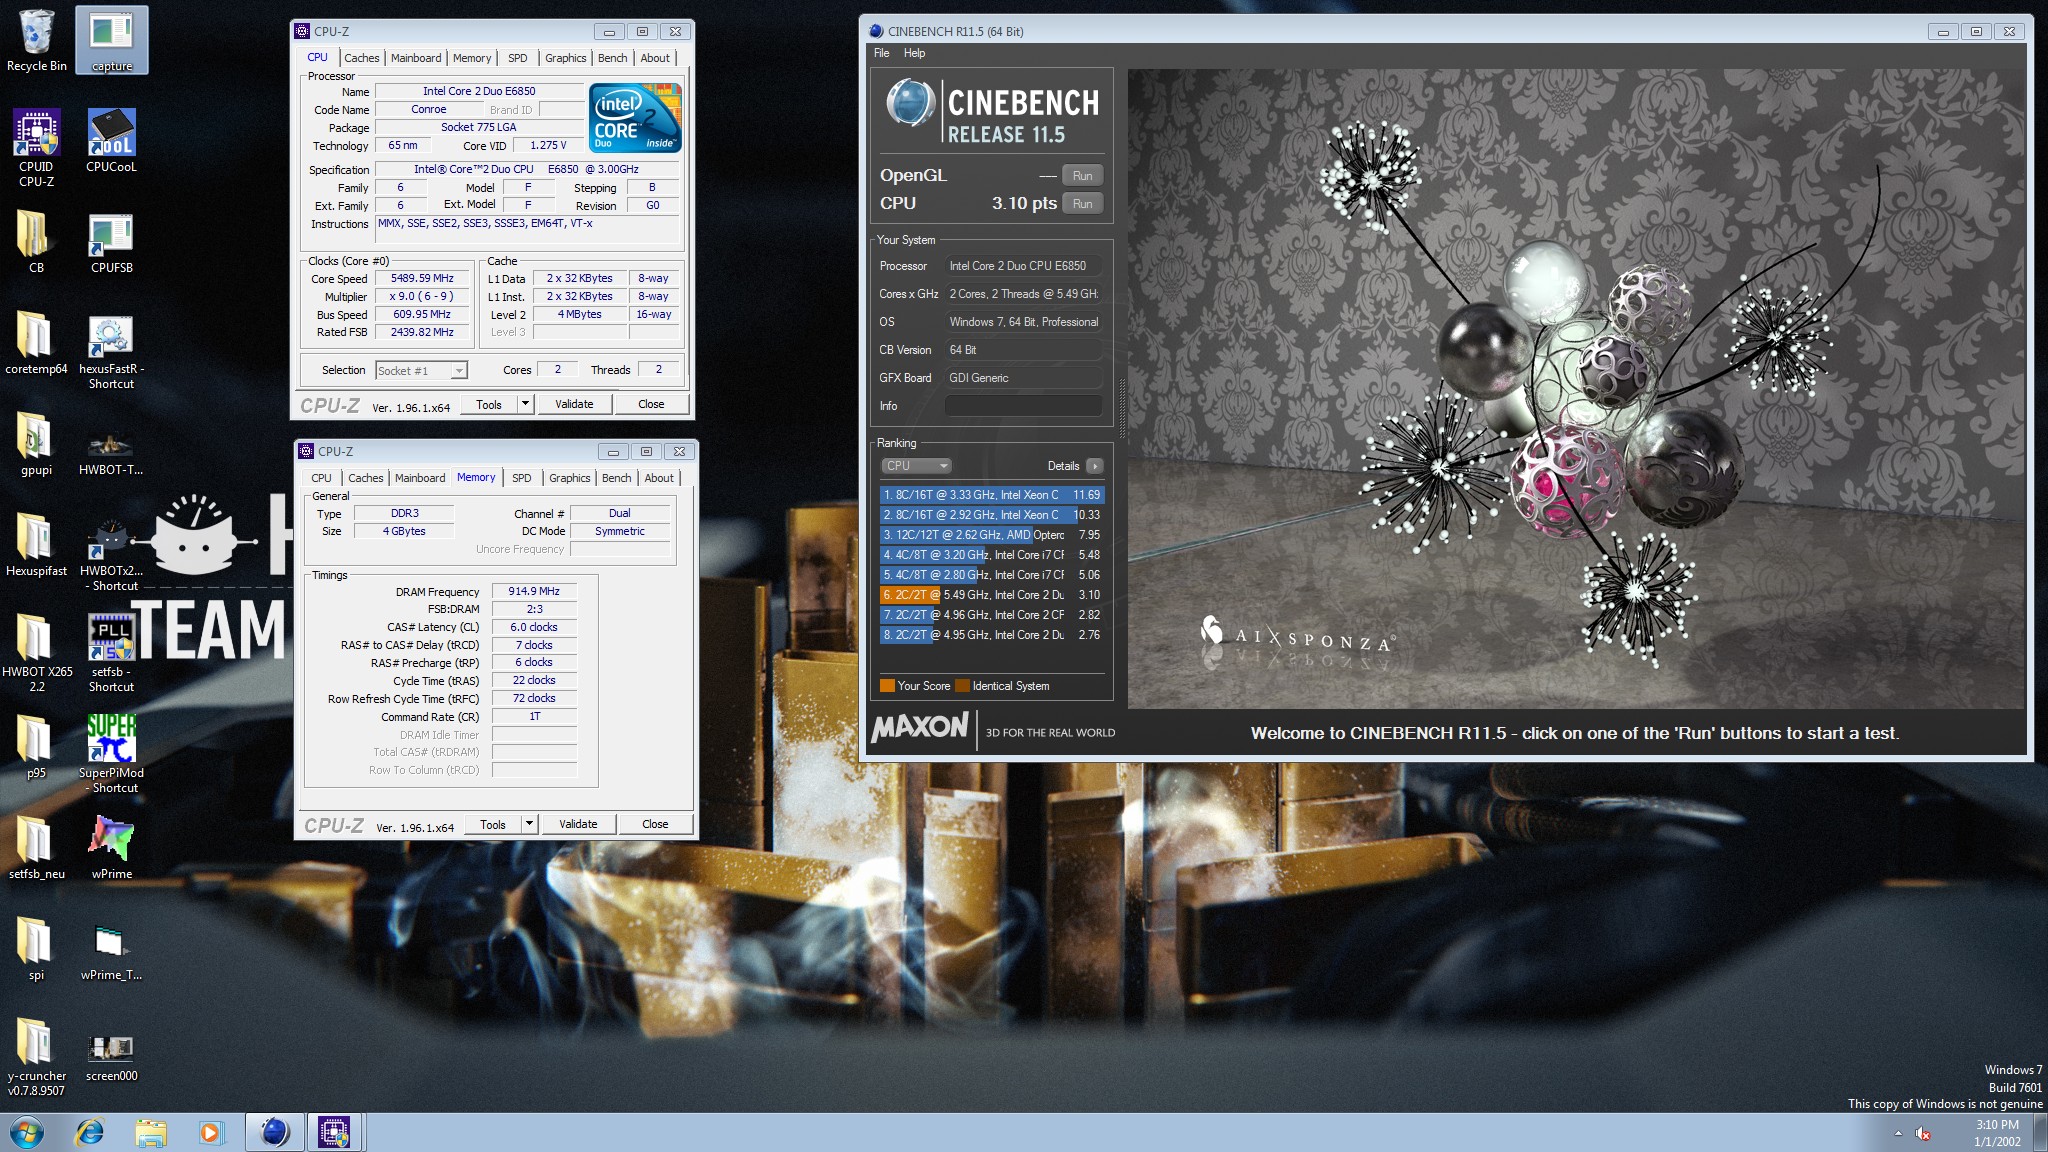Screen dimensions: 2048x1152
Task: Open y-cruncher v0.7.8.9507 folder
Action: [36, 1056]
